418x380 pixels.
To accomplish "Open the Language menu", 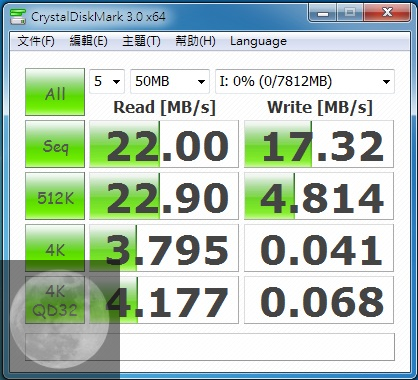I will [258, 41].
